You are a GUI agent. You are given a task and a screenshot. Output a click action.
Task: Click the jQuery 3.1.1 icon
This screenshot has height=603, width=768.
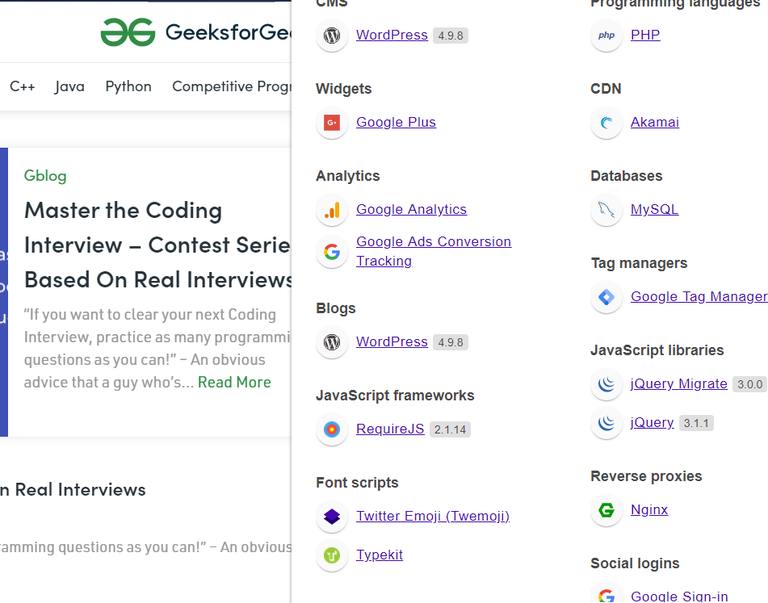pyautogui.click(x=606, y=423)
